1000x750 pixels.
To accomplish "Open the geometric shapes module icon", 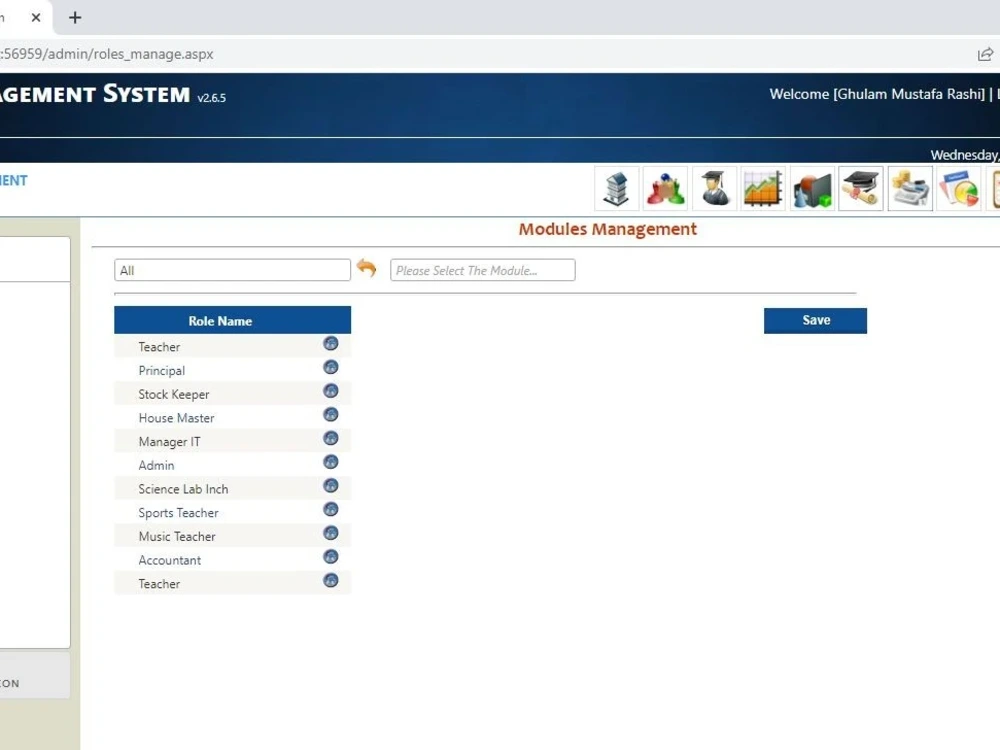I will tap(812, 189).
